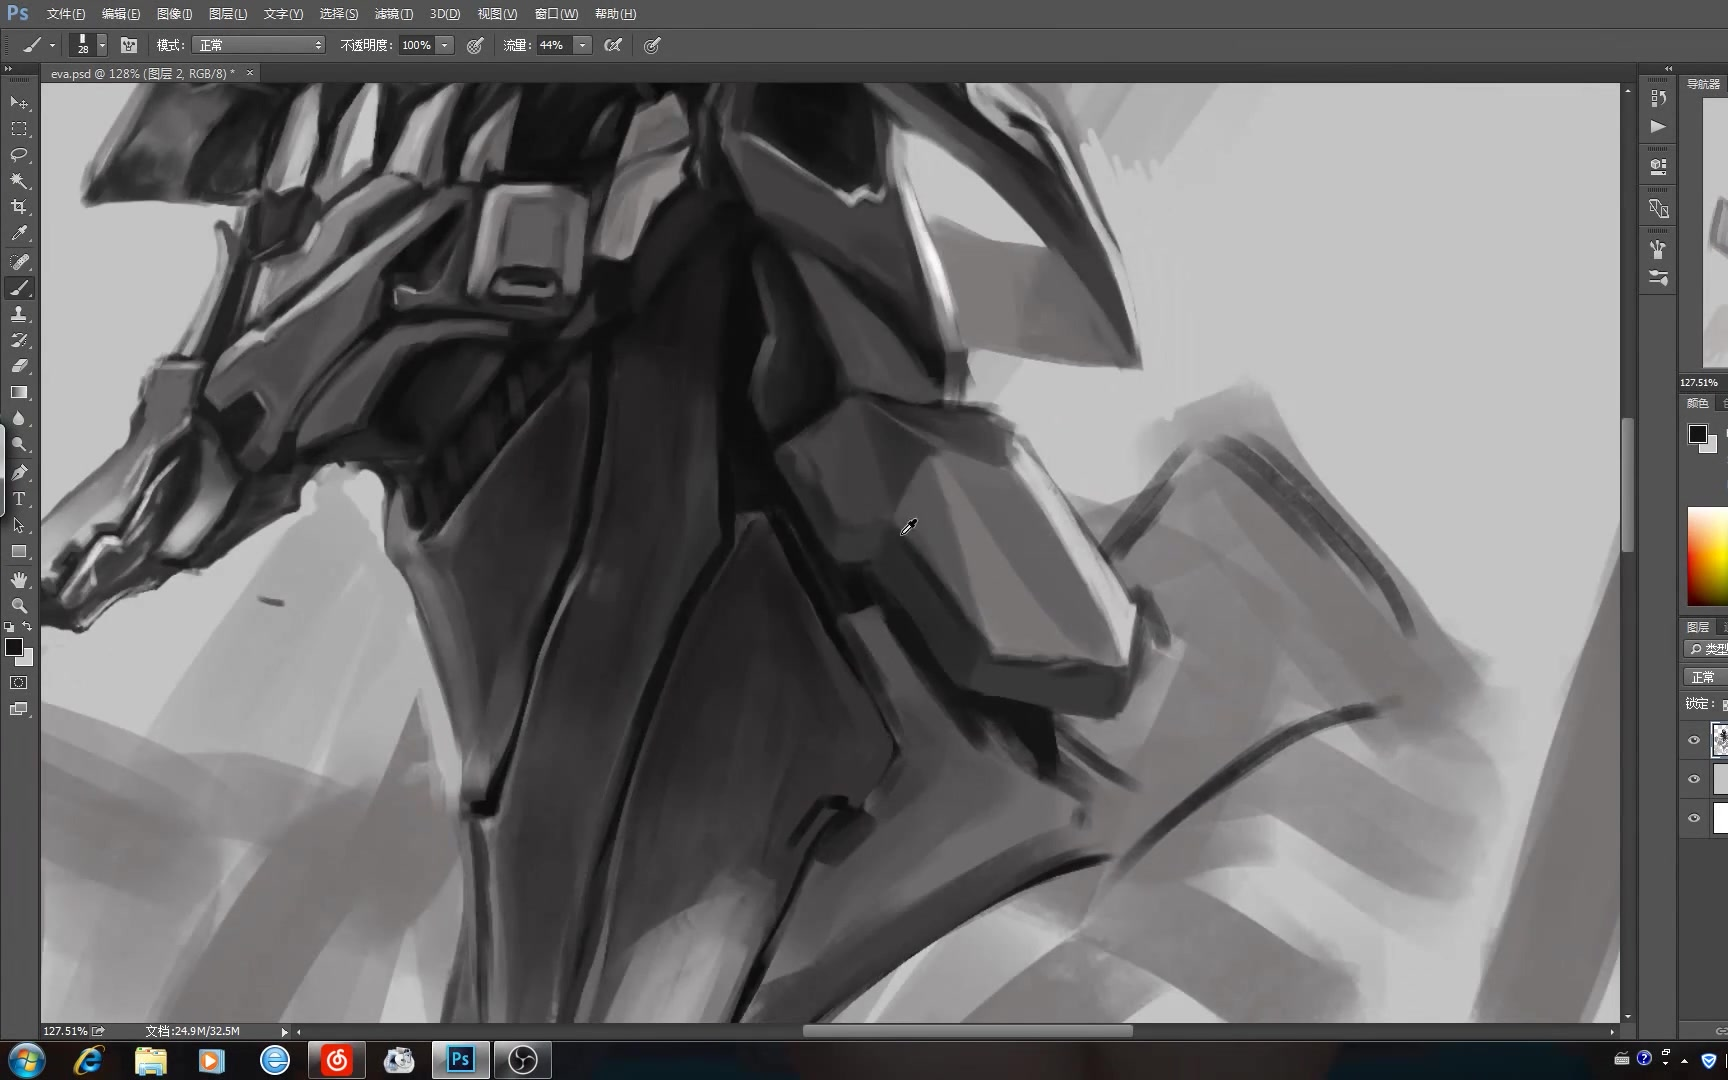Pick the Color panel foreground swatch
This screenshot has height=1080, width=1728.
click(1697, 433)
